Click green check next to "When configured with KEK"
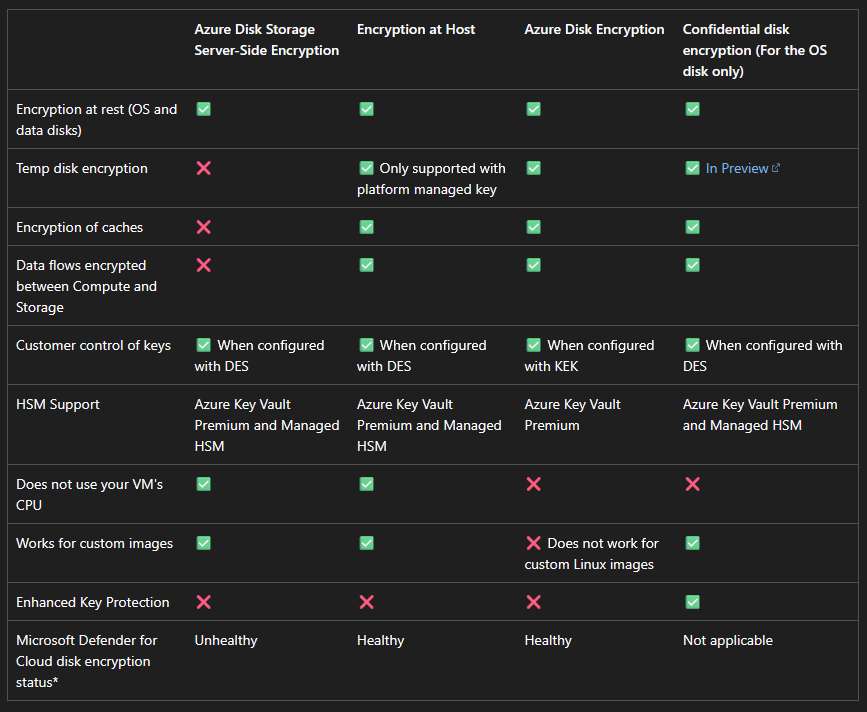This screenshot has width=867, height=712. coord(533,345)
